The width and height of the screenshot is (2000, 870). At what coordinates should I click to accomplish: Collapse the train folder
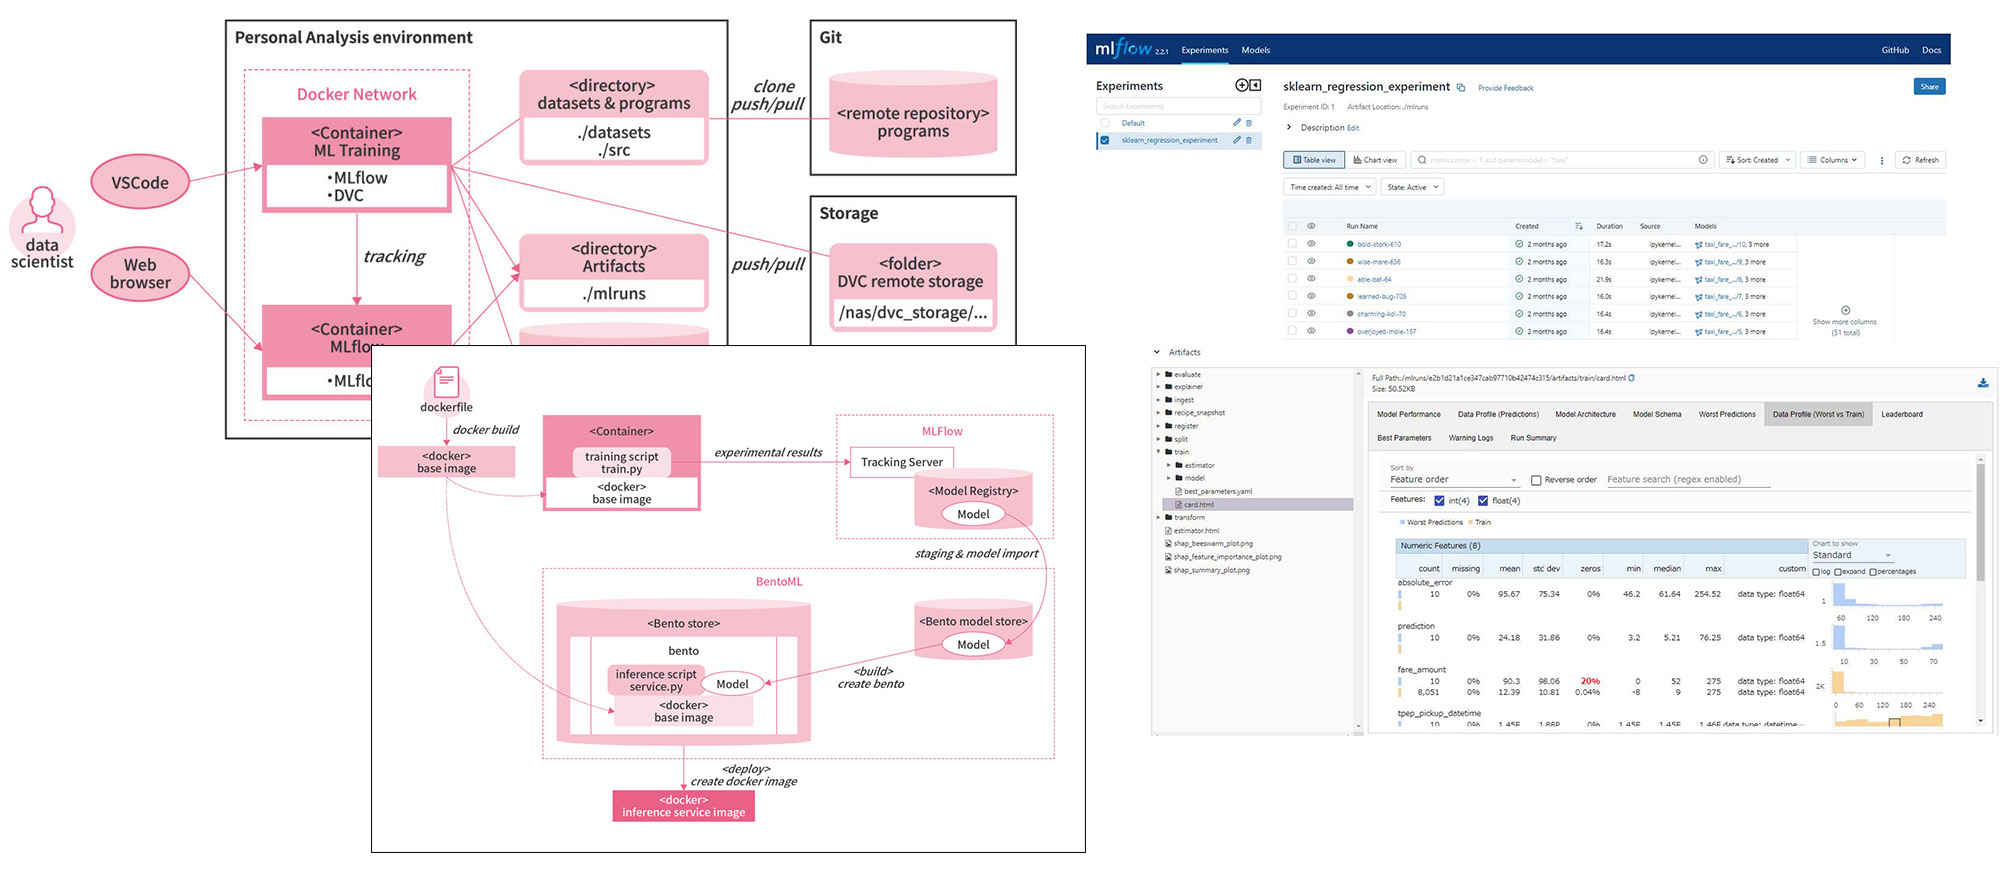(1158, 452)
